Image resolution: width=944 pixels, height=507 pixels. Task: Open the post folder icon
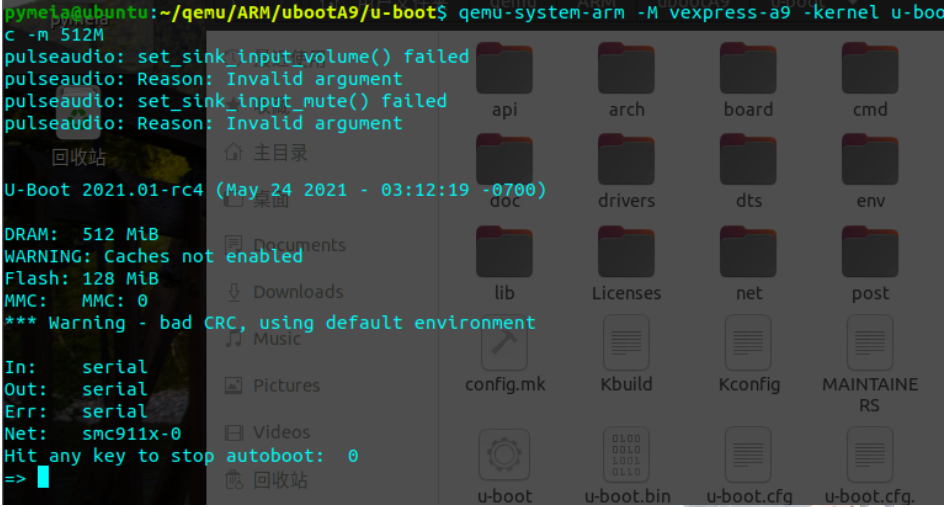tap(870, 252)
